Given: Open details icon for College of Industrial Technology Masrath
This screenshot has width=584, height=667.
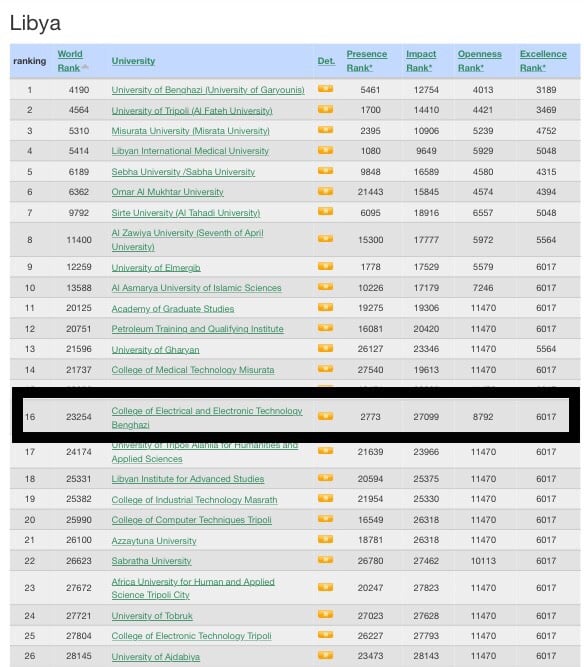Looking at the screenshot, I should point(325,498).
